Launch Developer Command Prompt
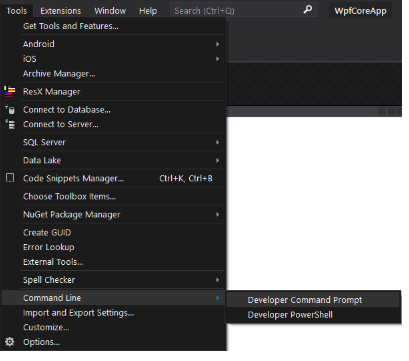This screenshot has height=361, width=409. tap(313, 300)
